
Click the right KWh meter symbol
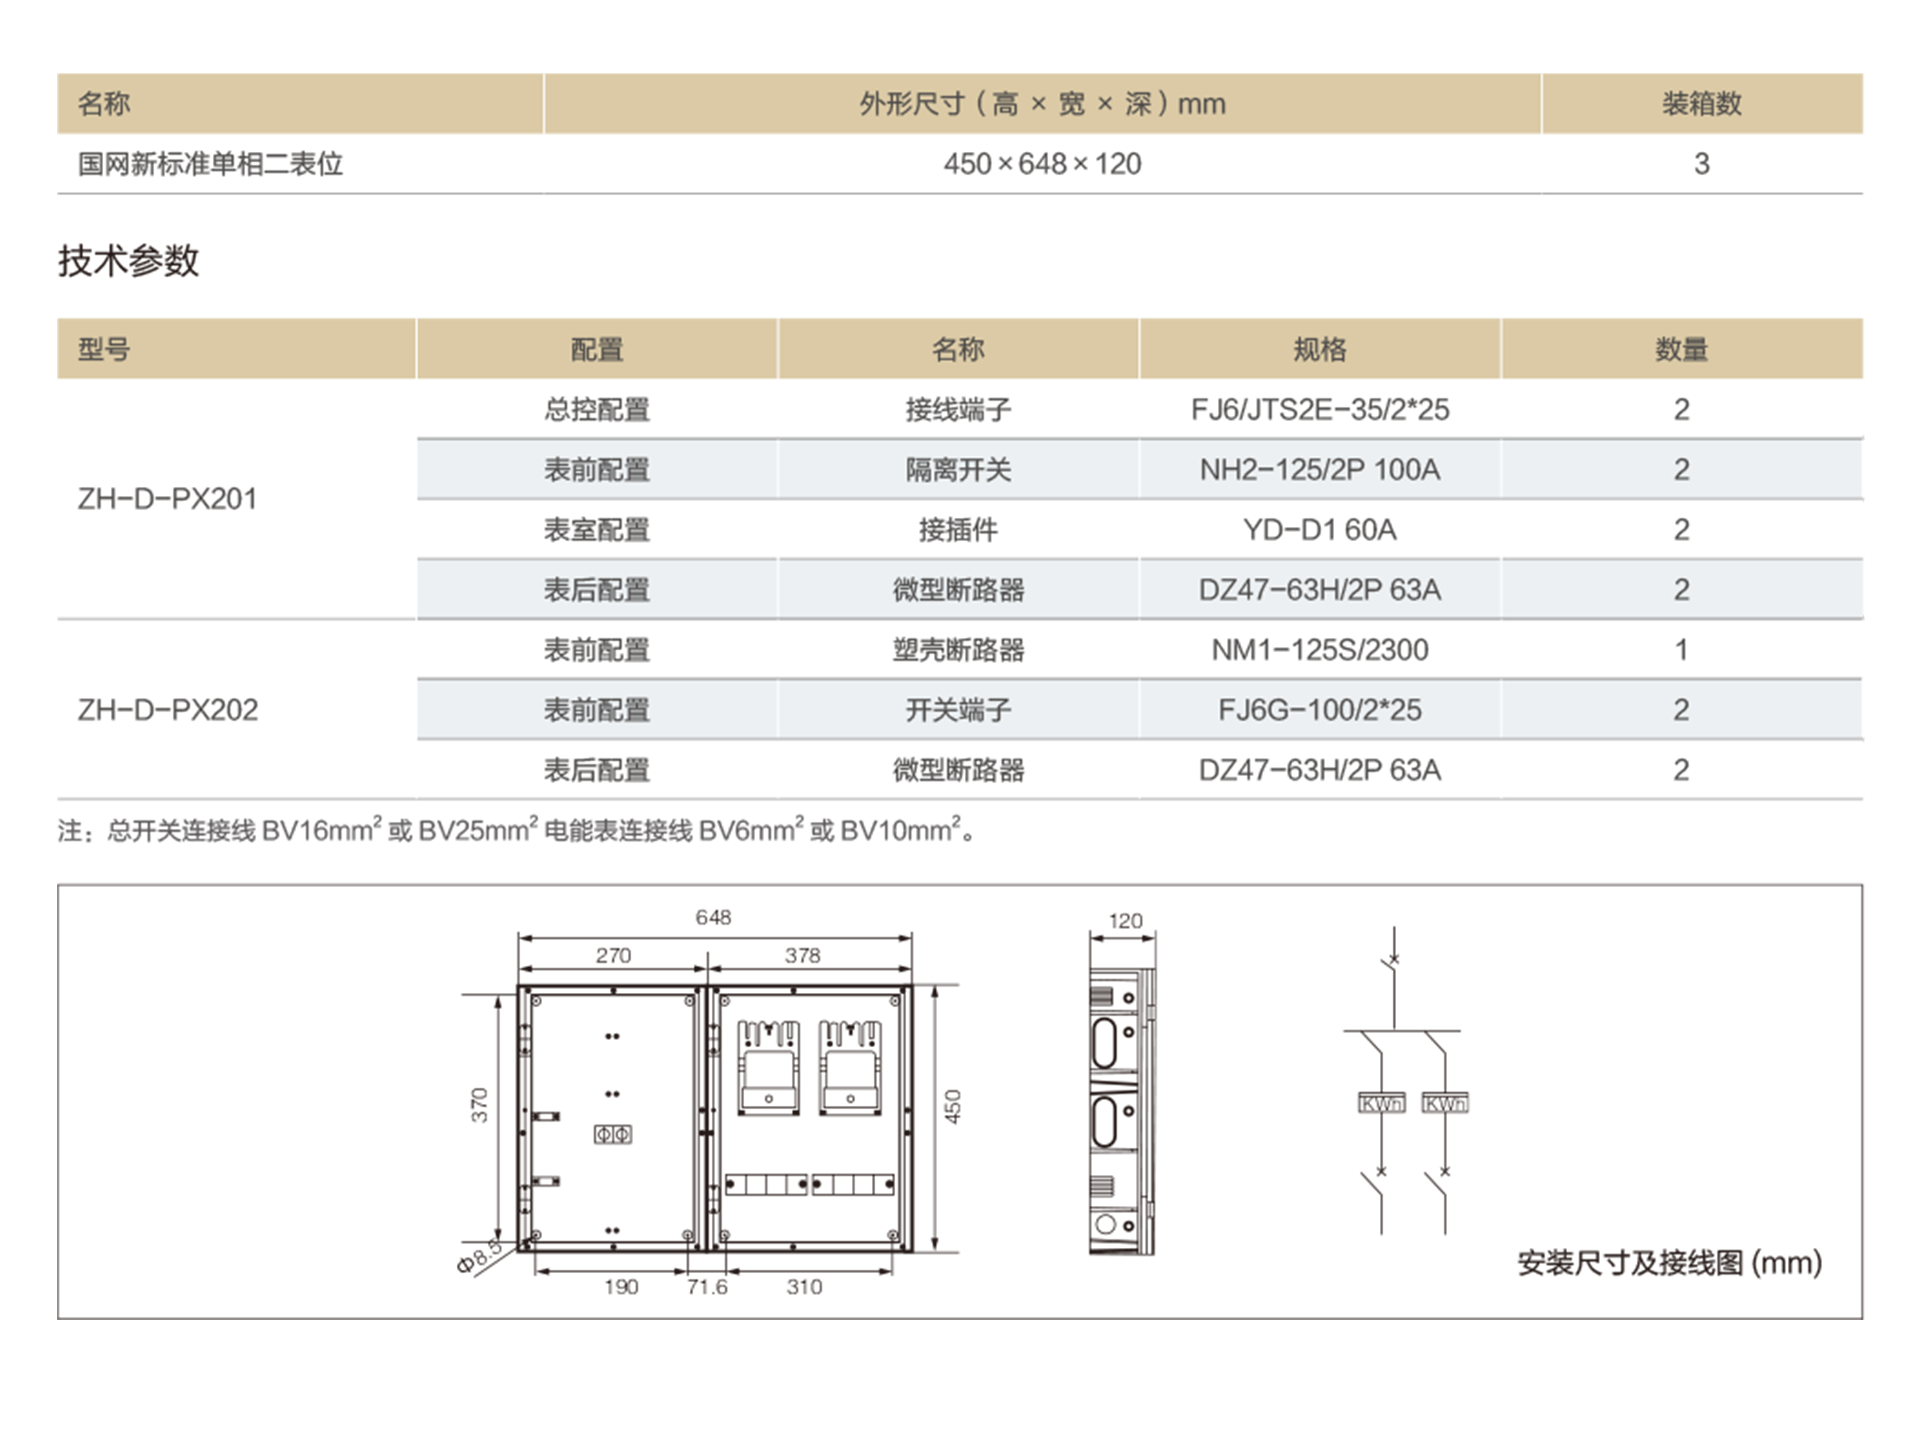click(1445, 1103)
